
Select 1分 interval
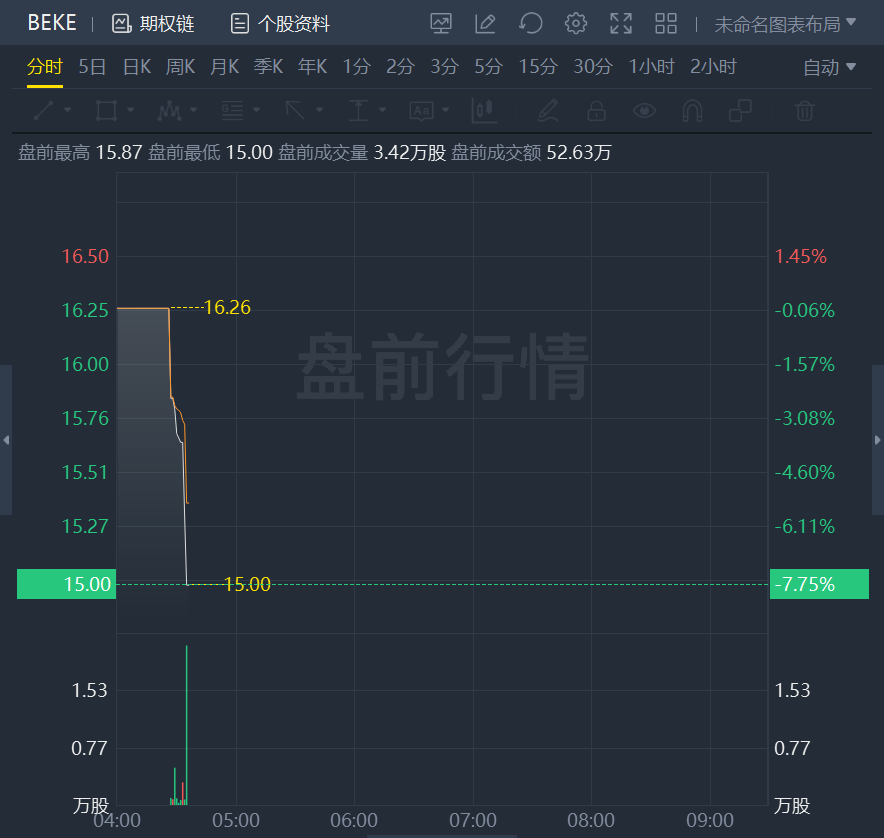click(x=357, y=67)
